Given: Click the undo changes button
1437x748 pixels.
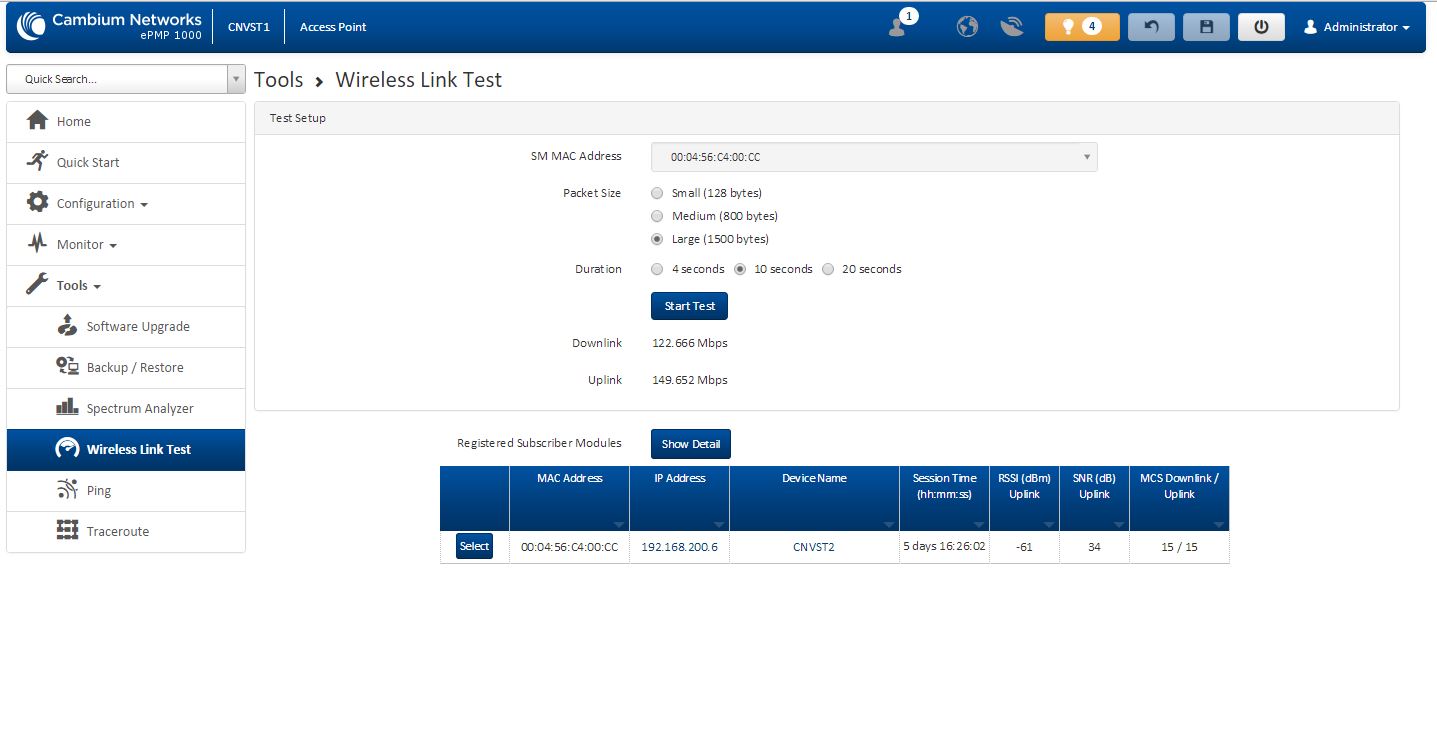Looking at the screenshot, I should click(x=1151, y=27).
